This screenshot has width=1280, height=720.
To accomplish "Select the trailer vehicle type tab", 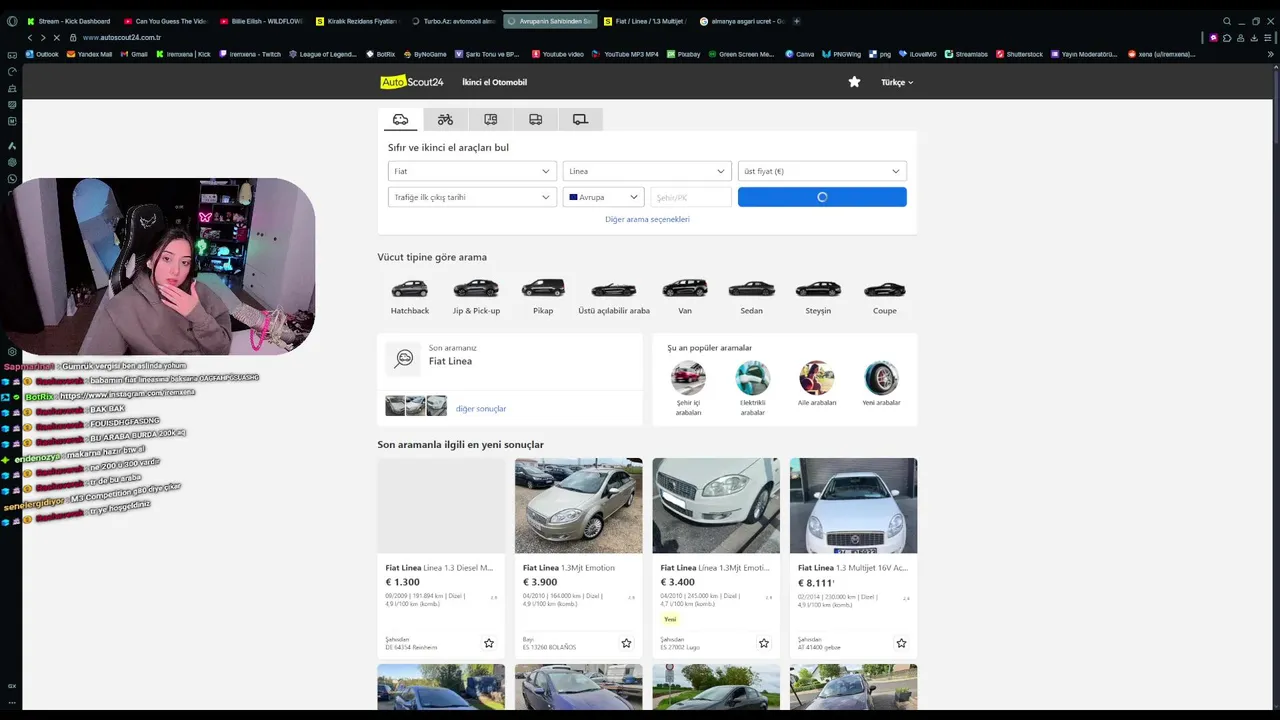I will click(x=580, y=119).
